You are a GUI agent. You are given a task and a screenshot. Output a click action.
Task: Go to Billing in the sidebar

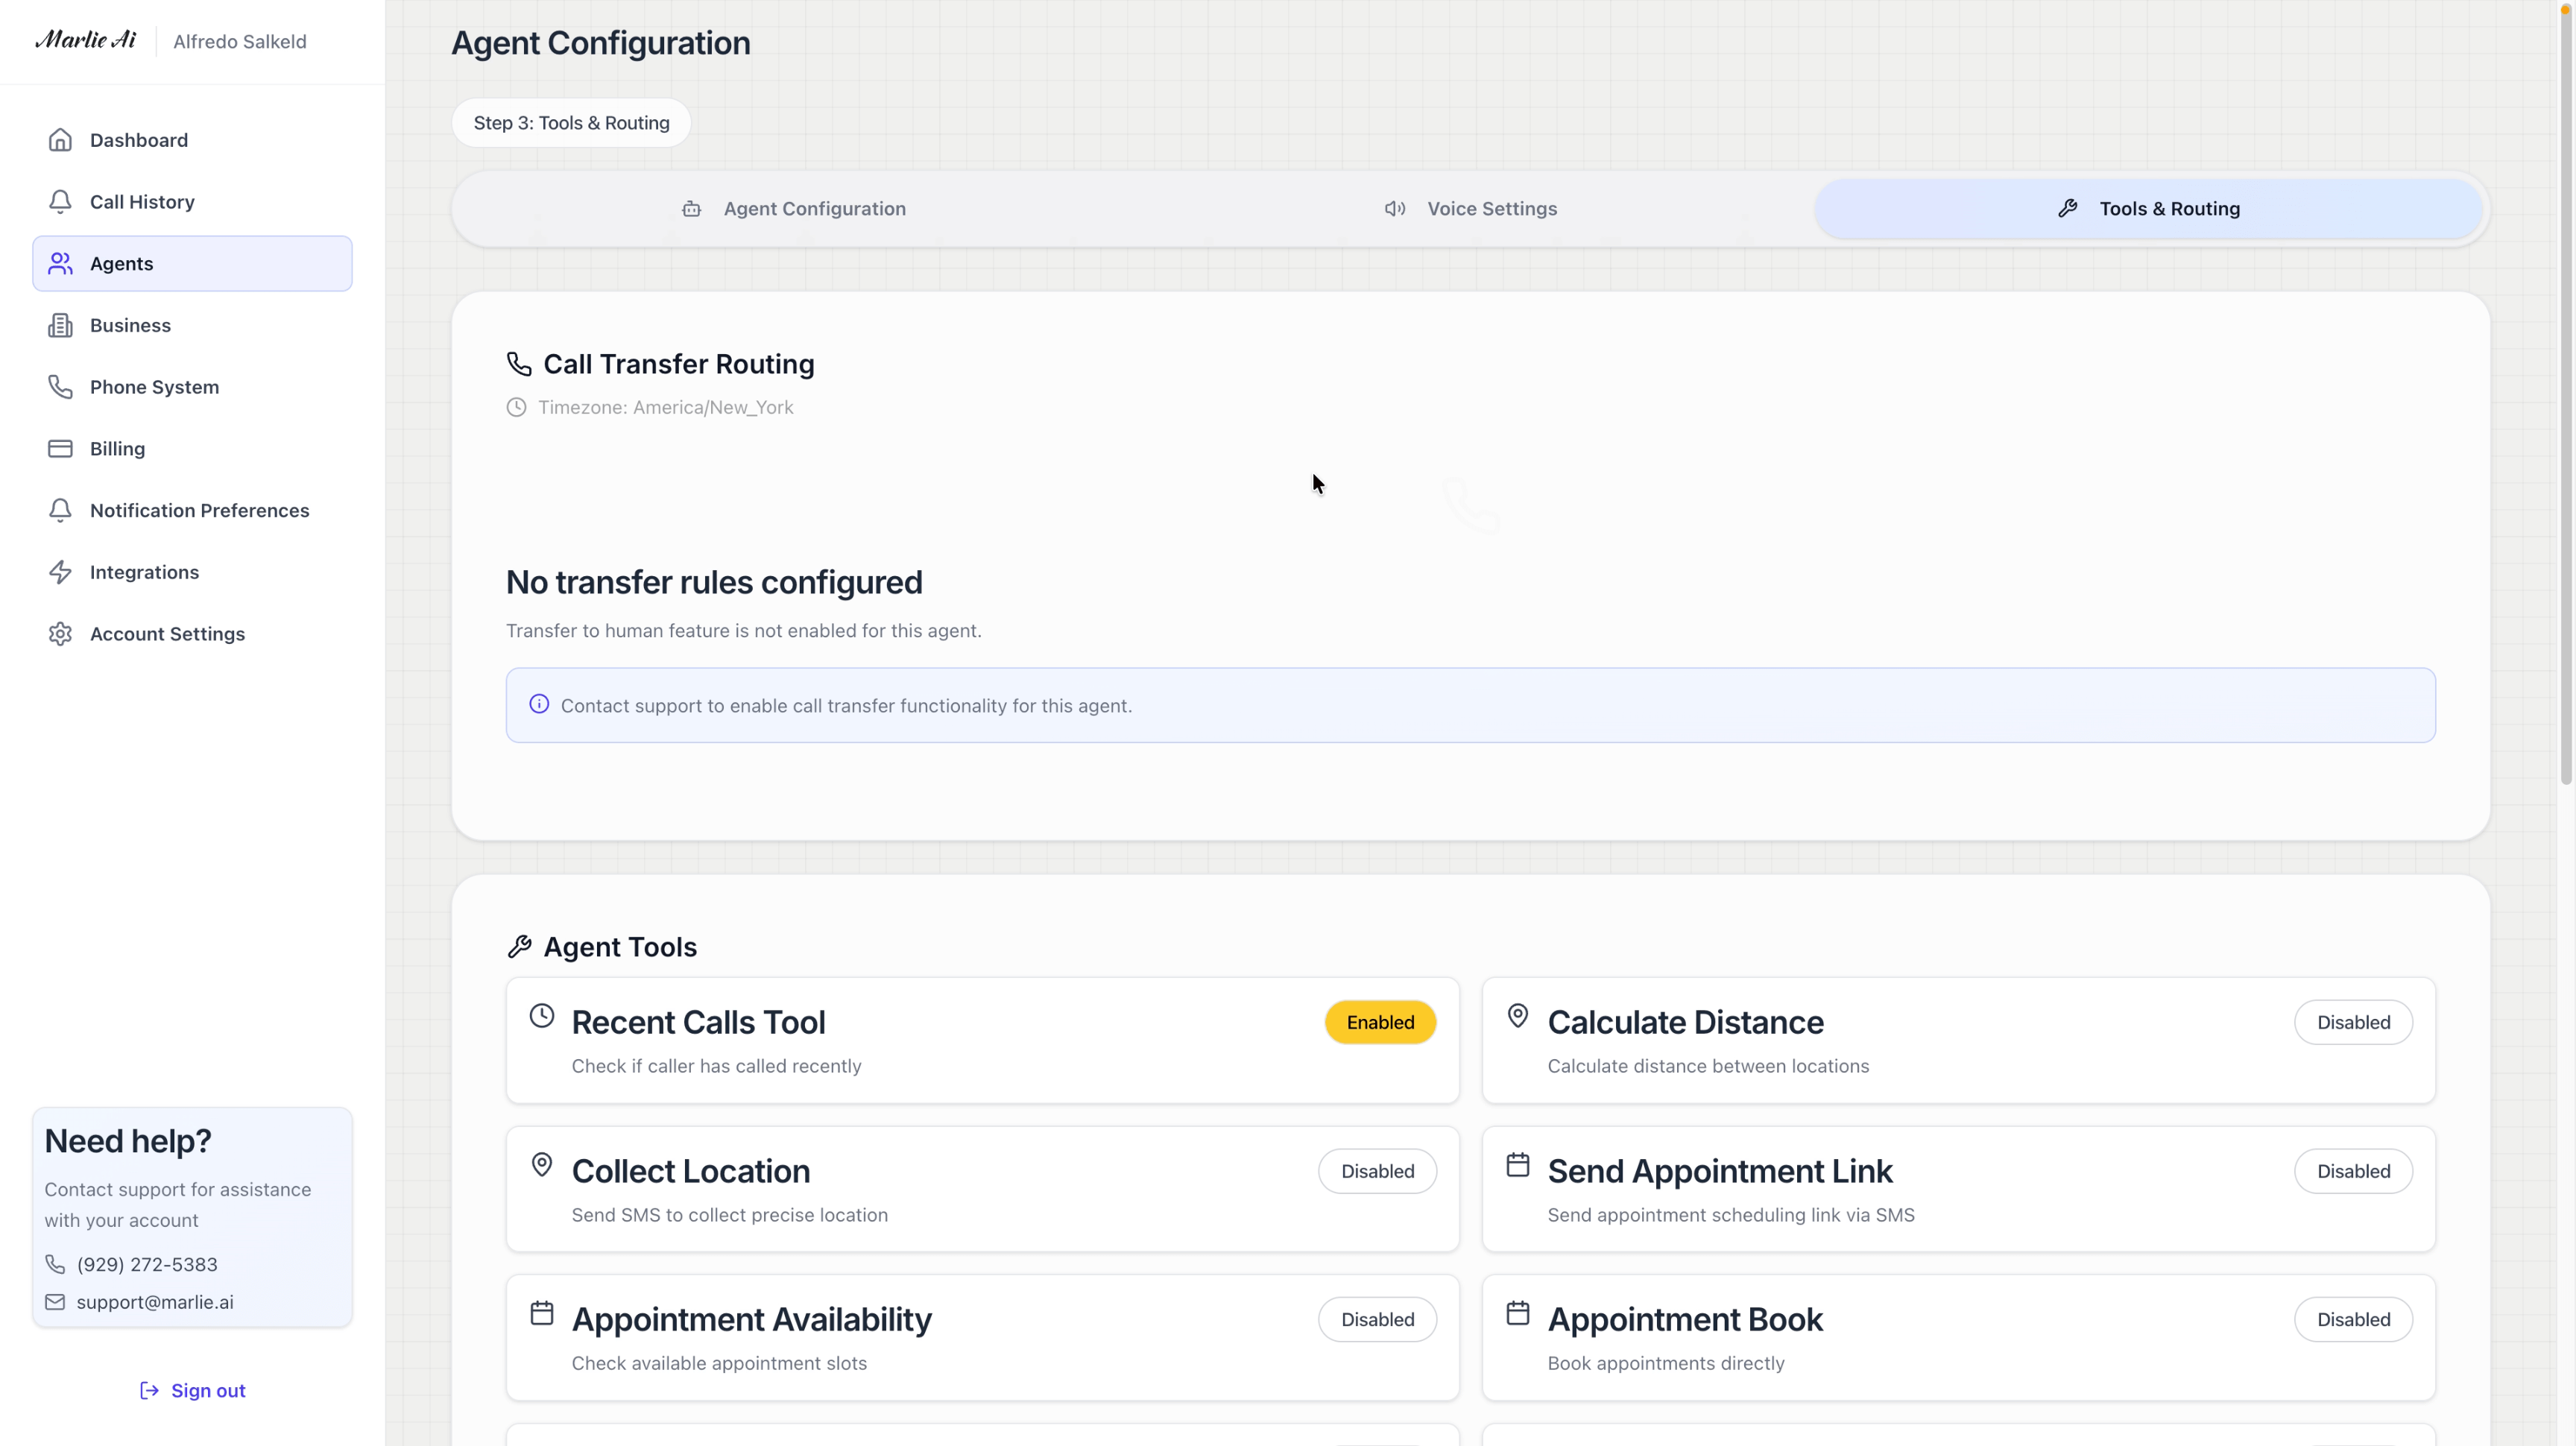coord(192,449)
